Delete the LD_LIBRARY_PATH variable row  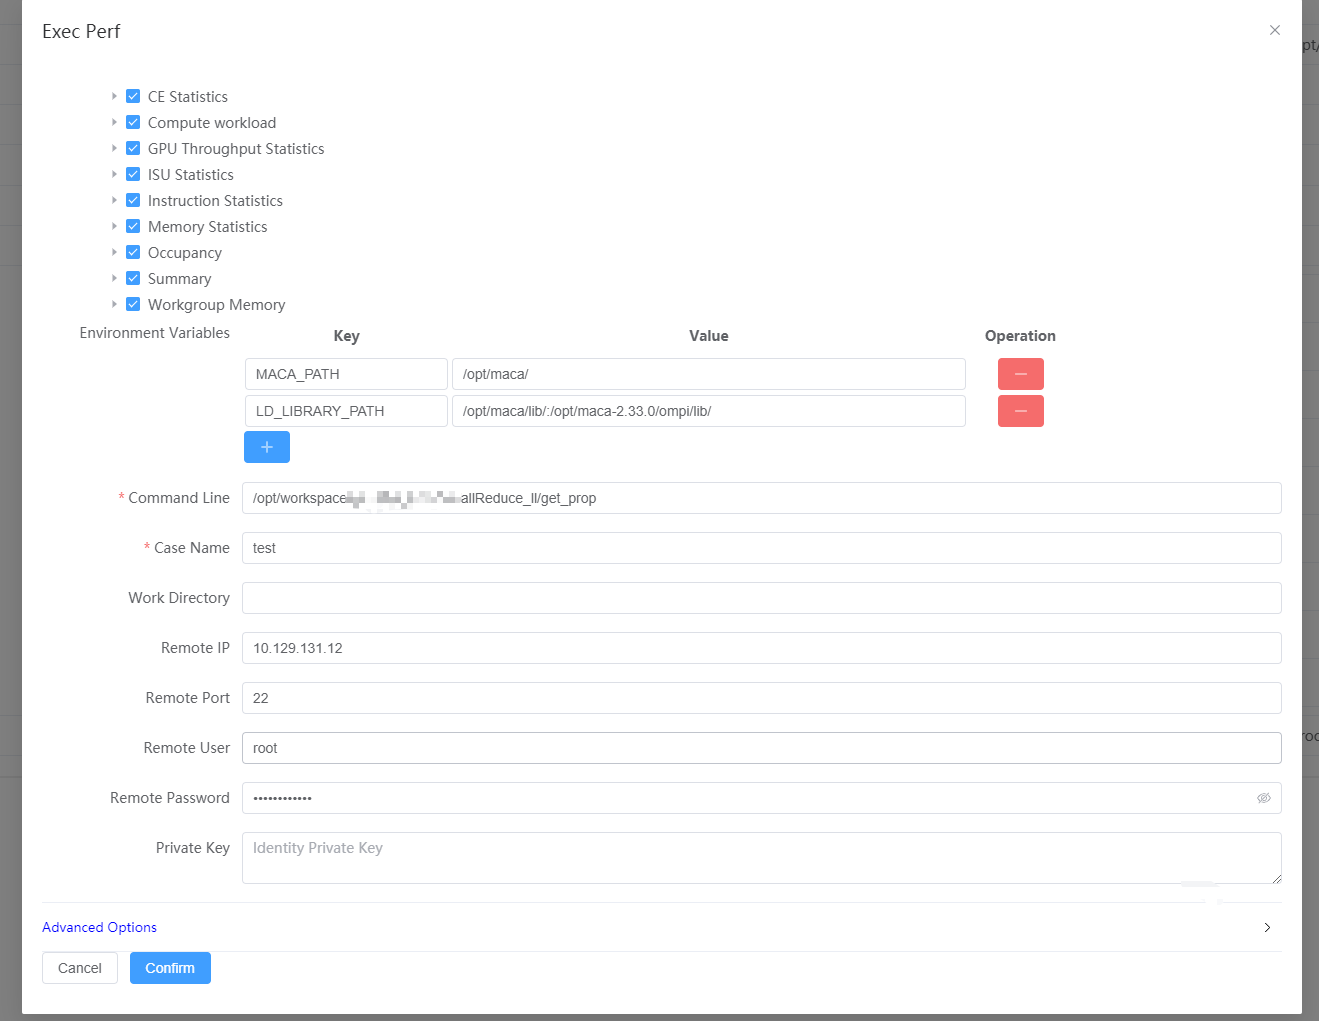tap(1020, 411)
